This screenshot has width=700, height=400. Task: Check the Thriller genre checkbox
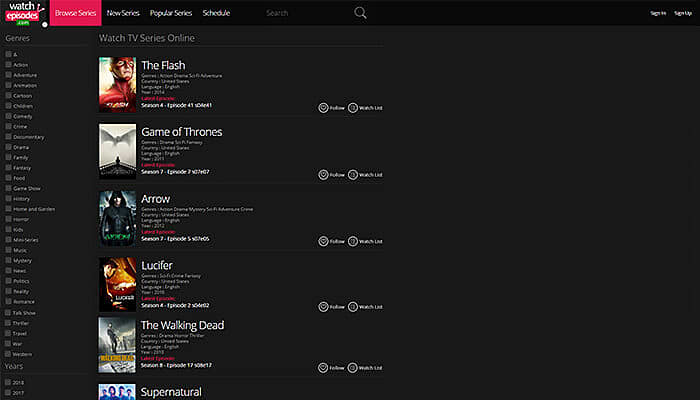[x=8, y=323]
